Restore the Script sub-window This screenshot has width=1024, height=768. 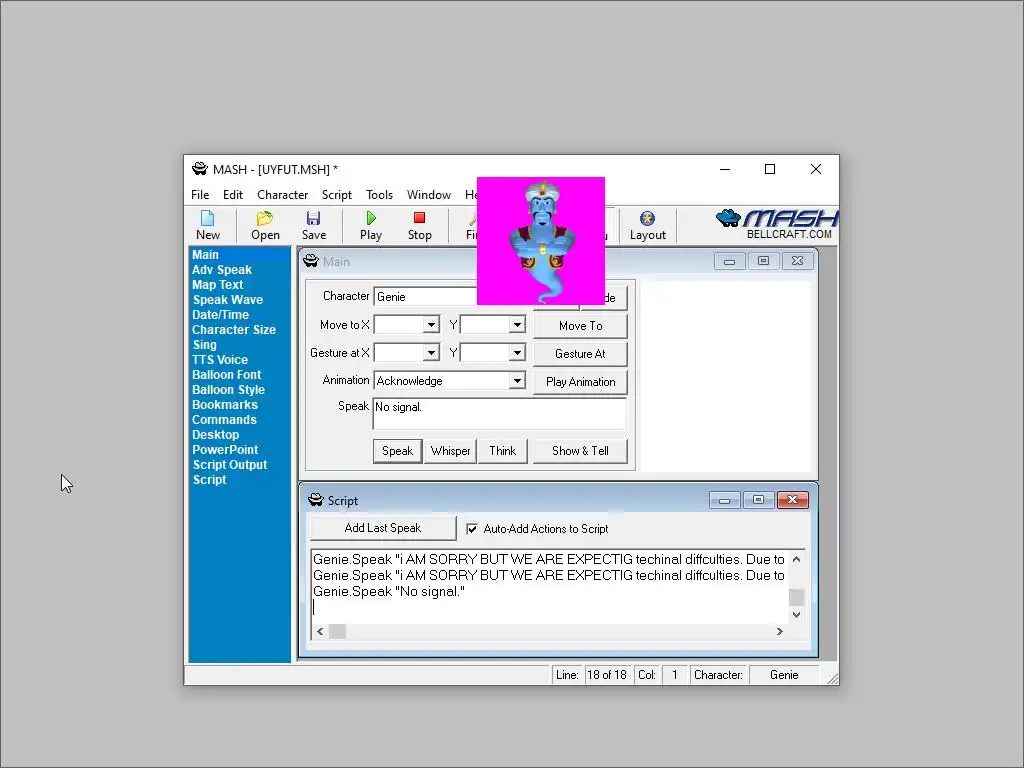[758, 500]
